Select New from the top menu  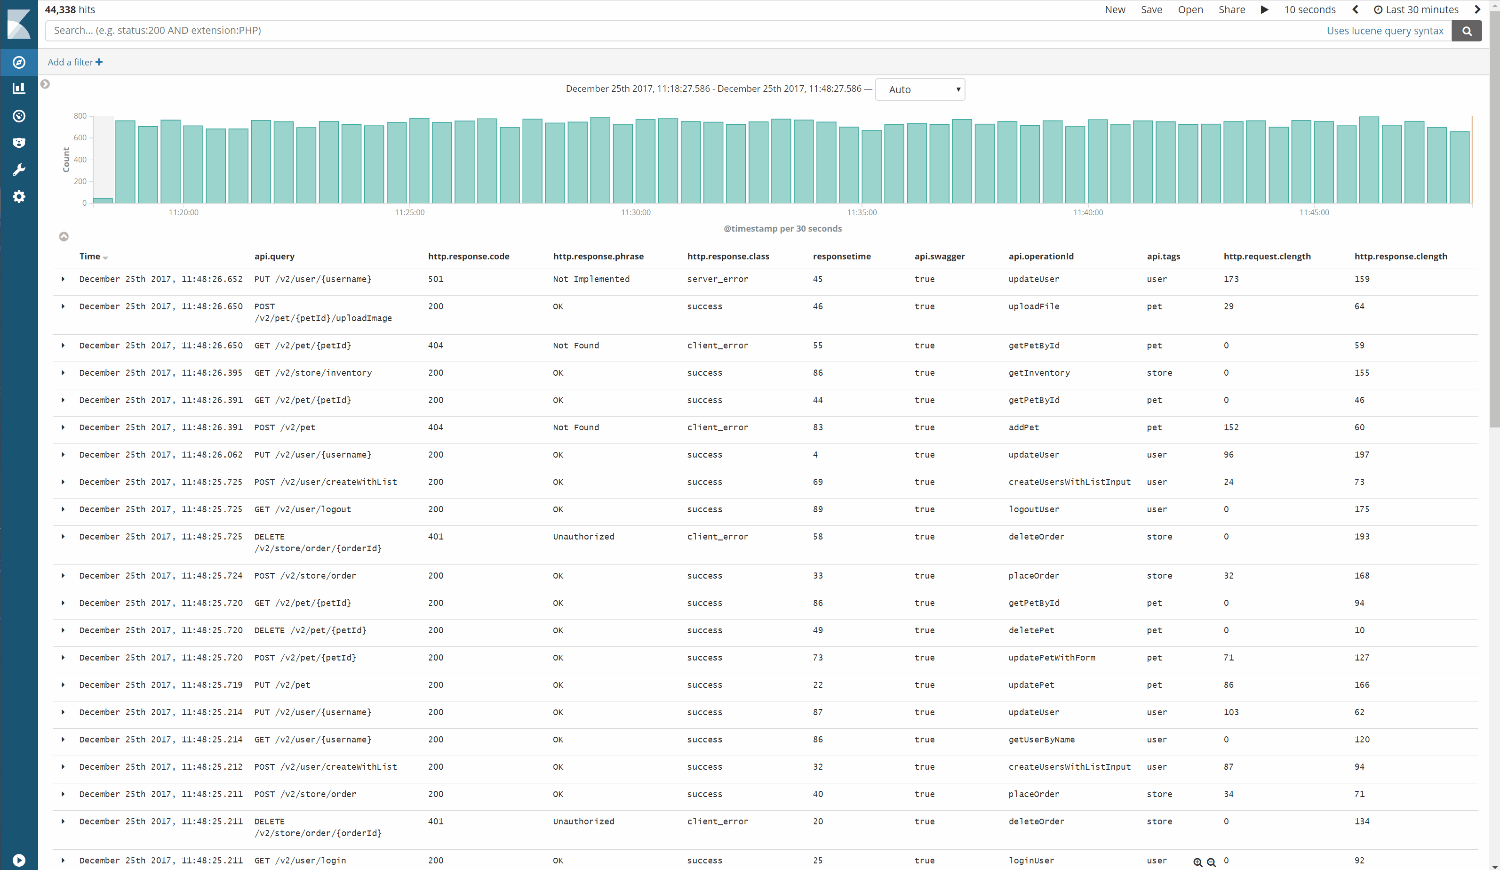pos(1114,9)
